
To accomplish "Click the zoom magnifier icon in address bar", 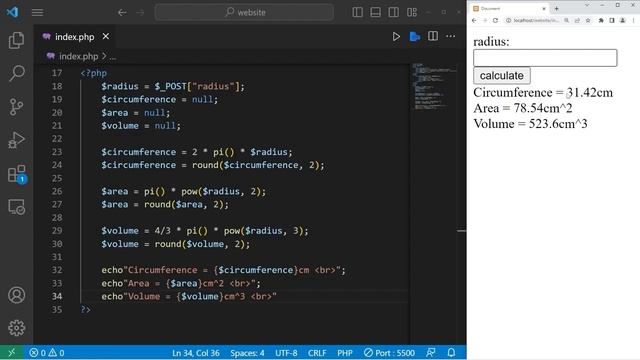I will pos(567,20).
